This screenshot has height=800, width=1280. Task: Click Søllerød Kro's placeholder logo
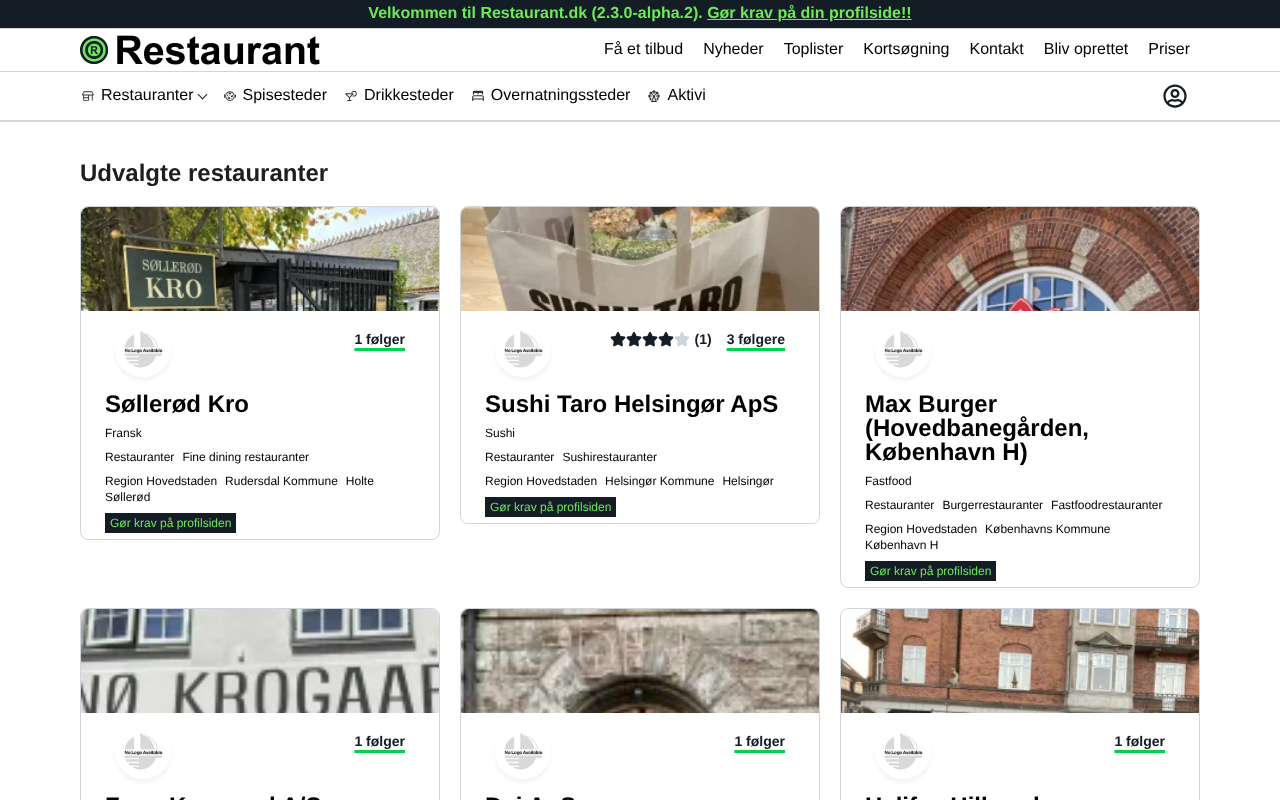tap(143, 350)
